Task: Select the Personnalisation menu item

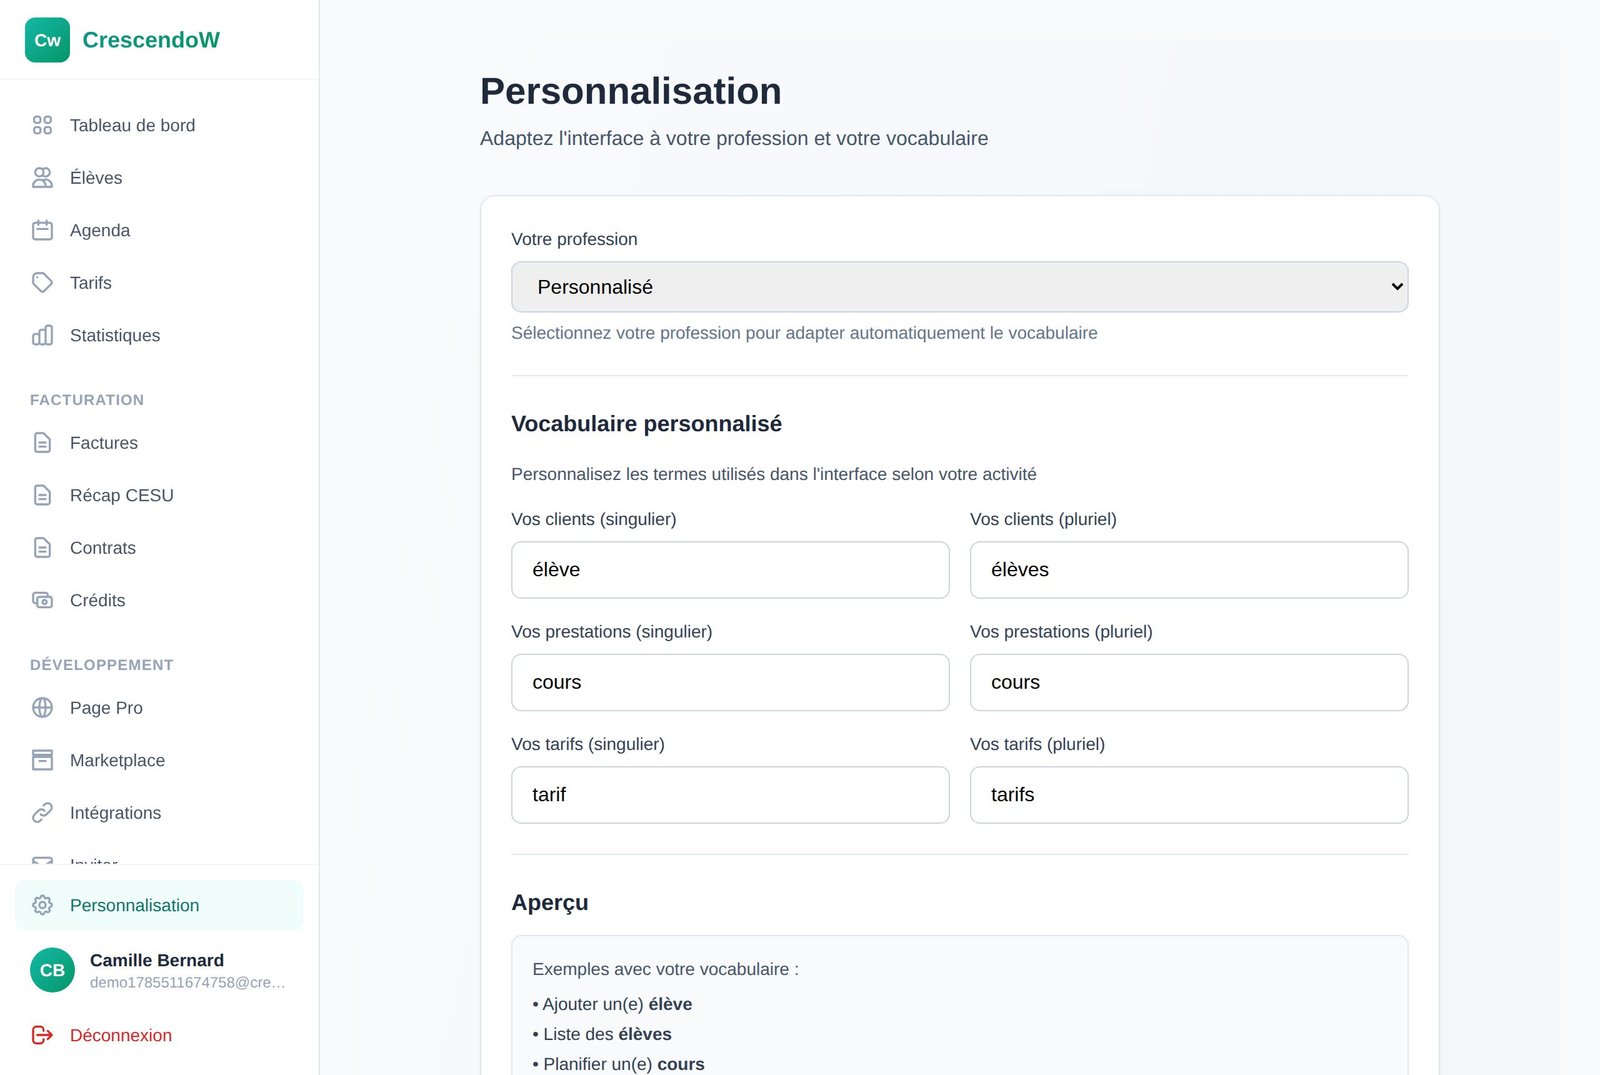Action: pyautogui.click(x=159, y=905)
